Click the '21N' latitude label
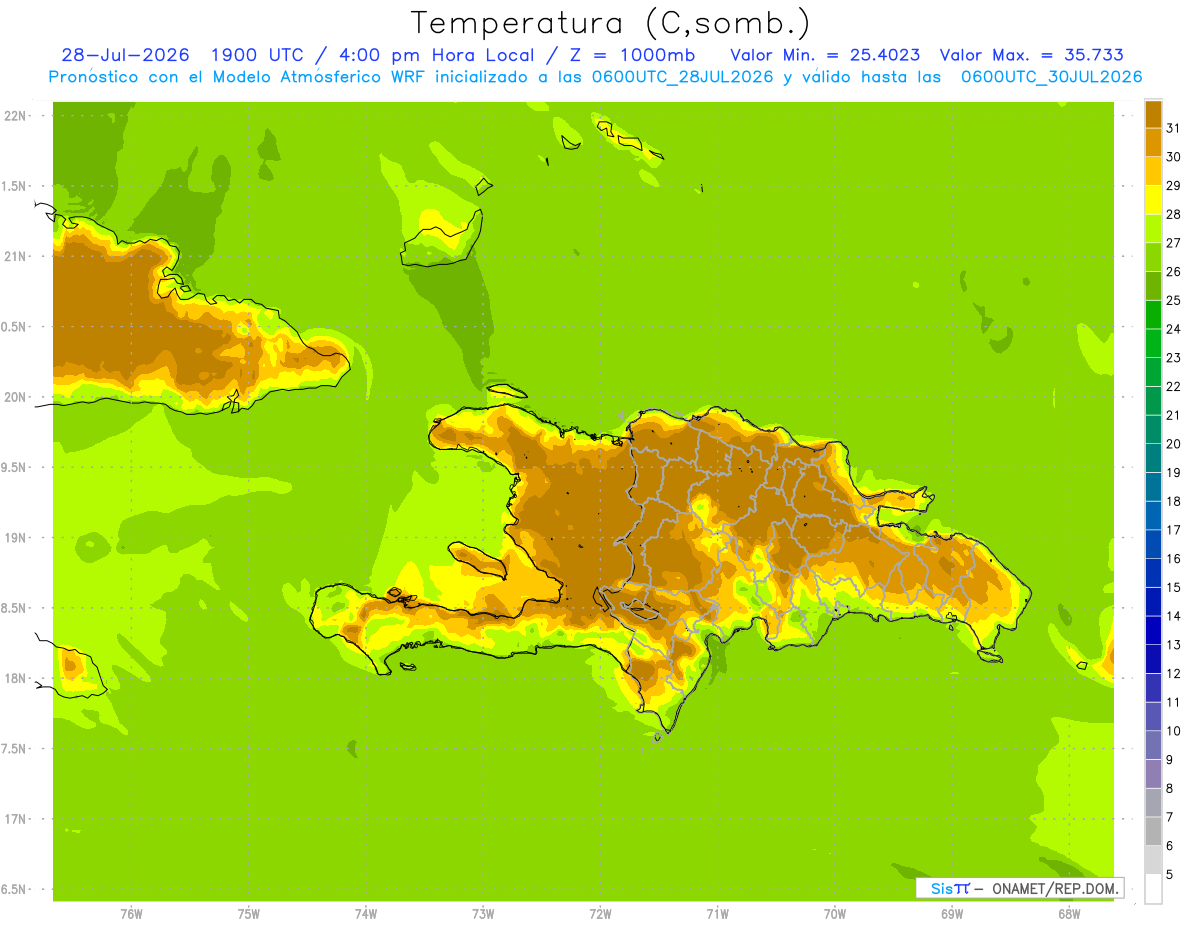The width and height of the screenshot is (1200, 927). point(16,256)
